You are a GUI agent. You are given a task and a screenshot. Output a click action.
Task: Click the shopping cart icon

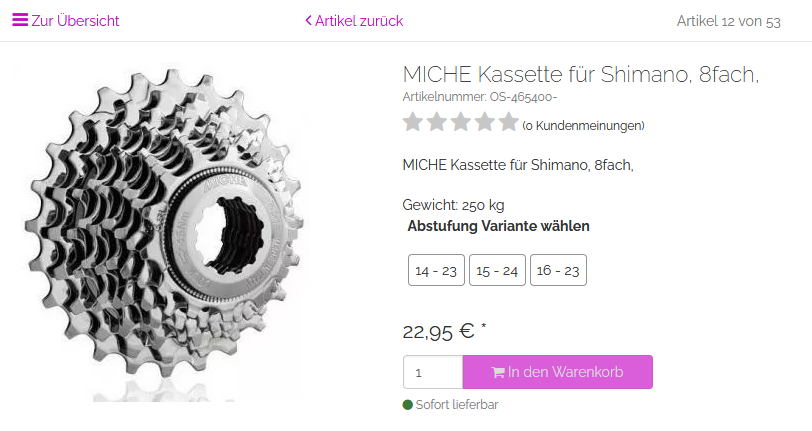point(498,373)
